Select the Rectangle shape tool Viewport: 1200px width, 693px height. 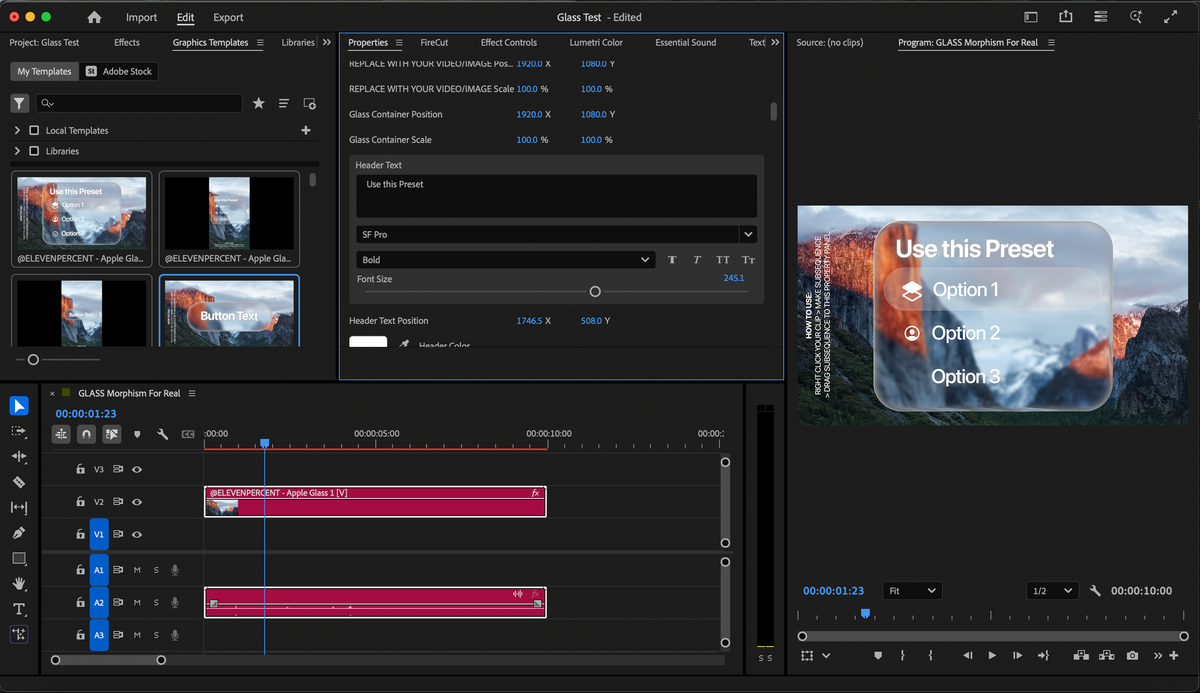tap(19, 558)
